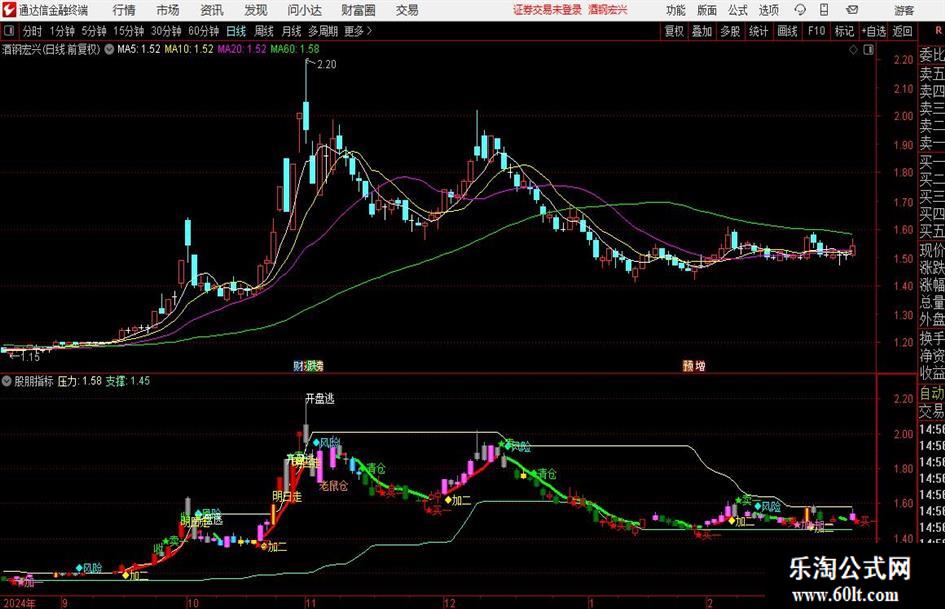
Task: Switch to 30分钟 period
Action: [x=166, y=31]
